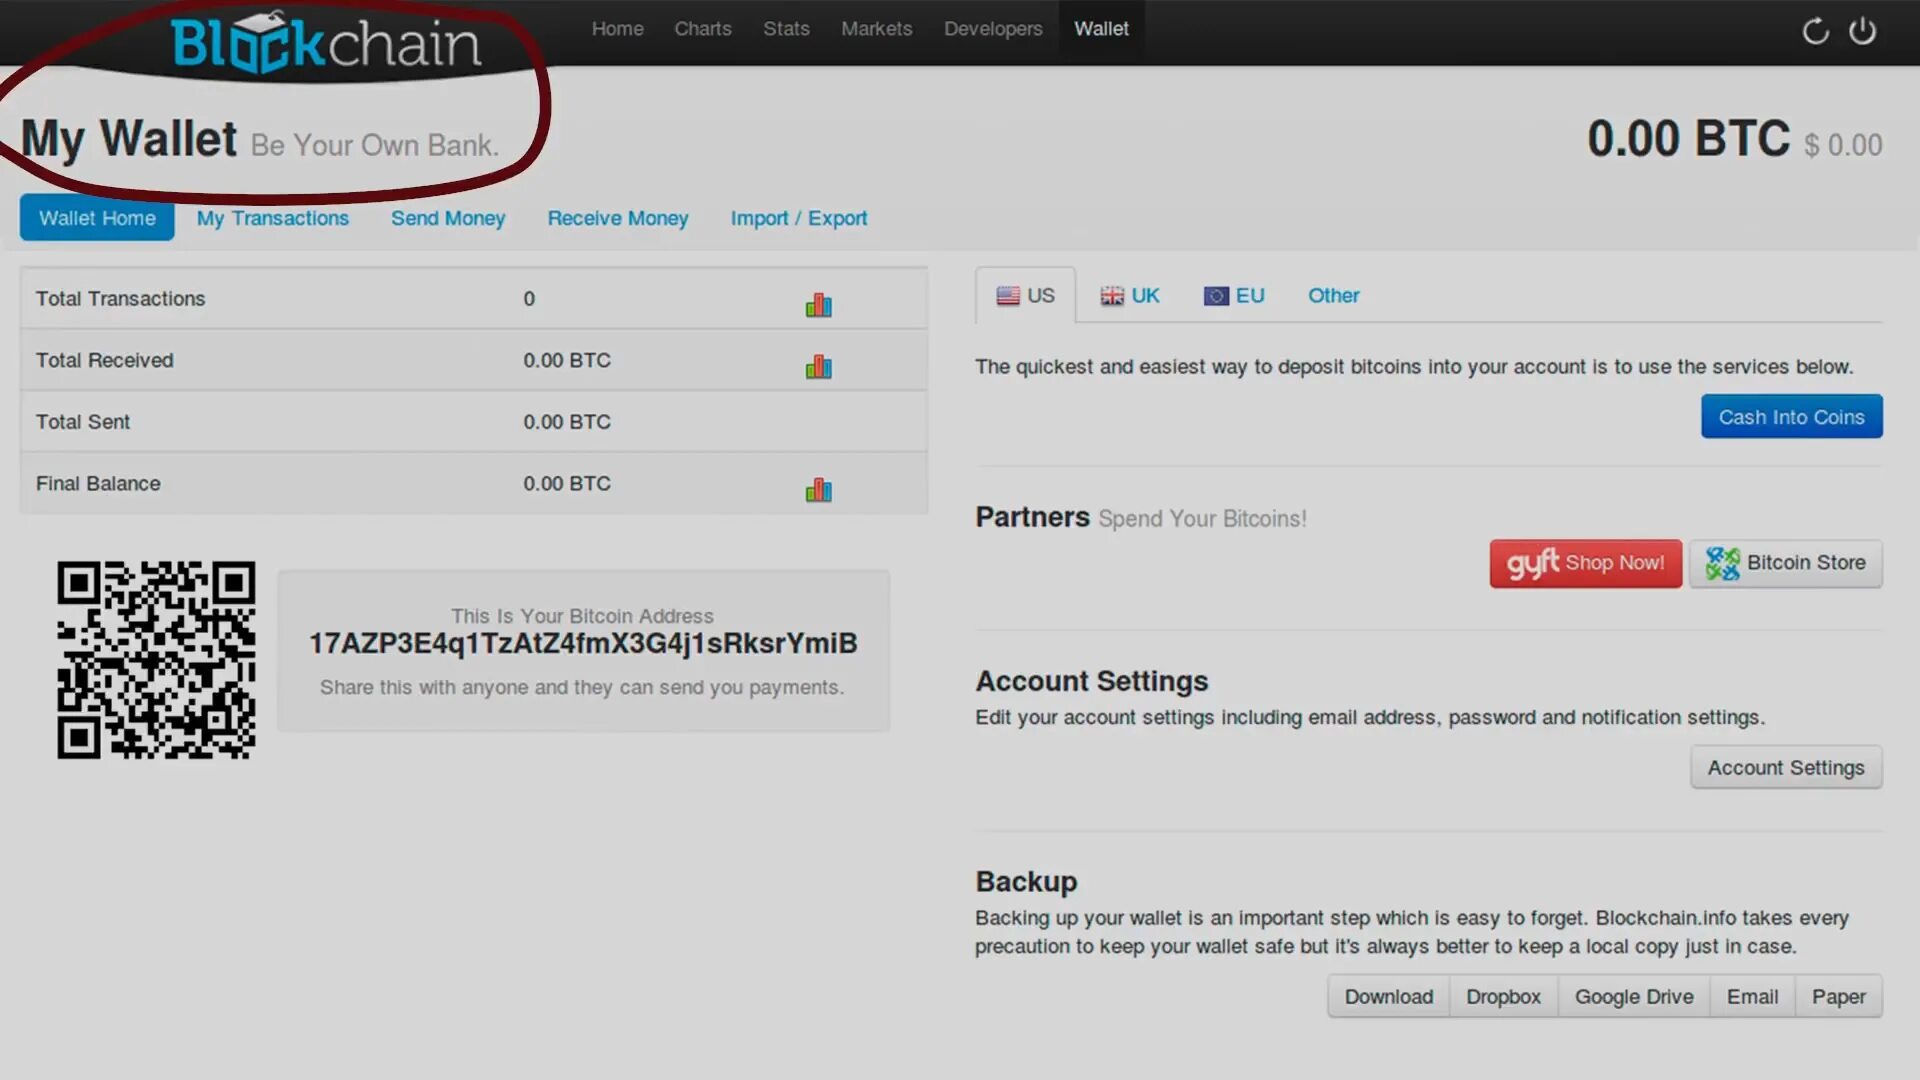Open chart icon for Final Balance
This screenshot has width=1920, height=1080.
tap(818, 489)
